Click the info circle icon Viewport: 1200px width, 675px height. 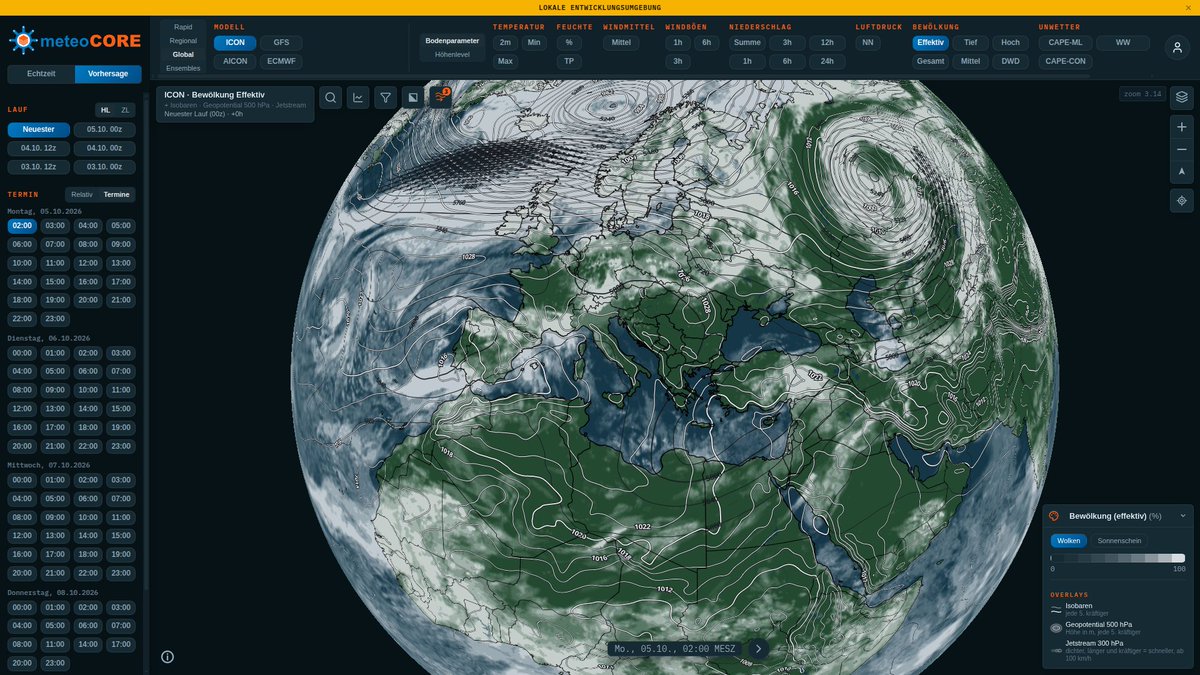tap(167, 657)
